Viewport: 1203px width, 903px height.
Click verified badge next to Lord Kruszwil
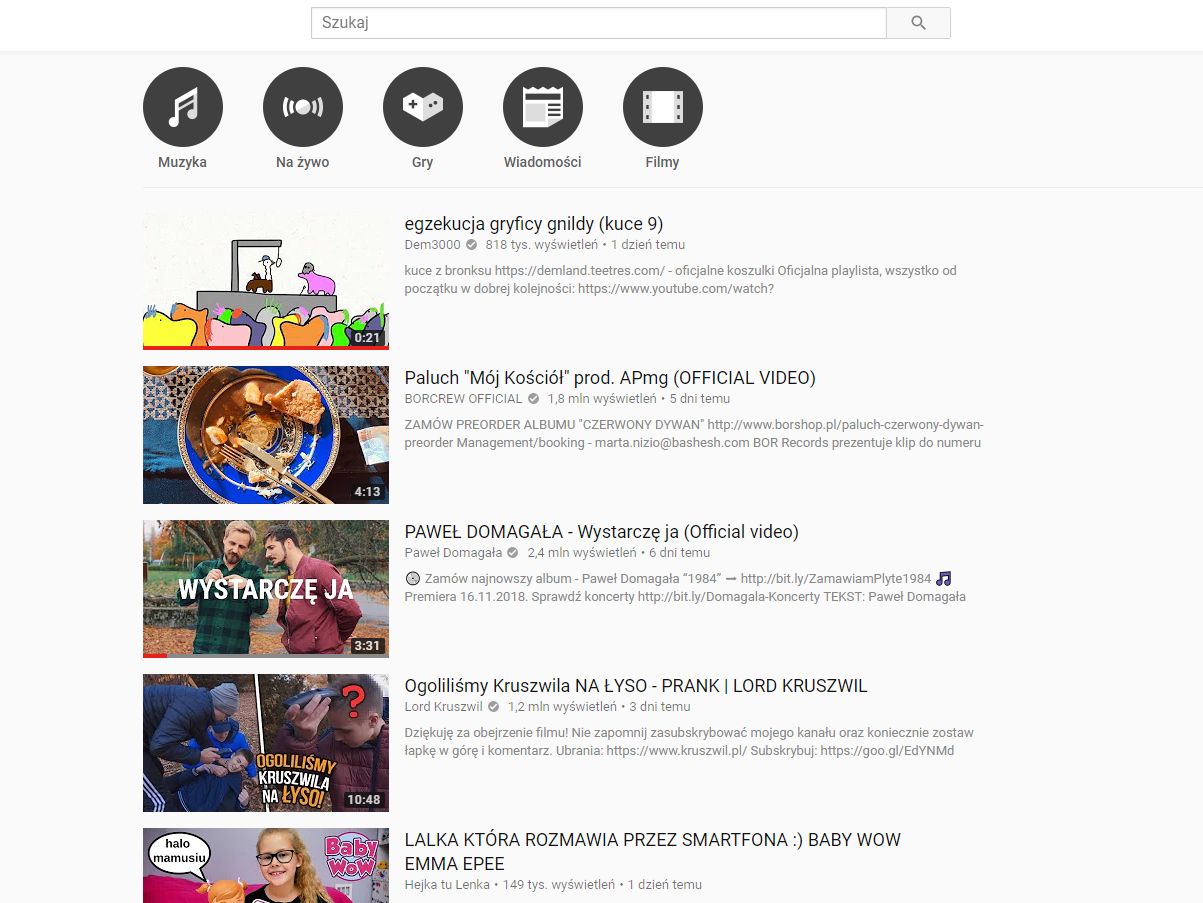(493, 707)
